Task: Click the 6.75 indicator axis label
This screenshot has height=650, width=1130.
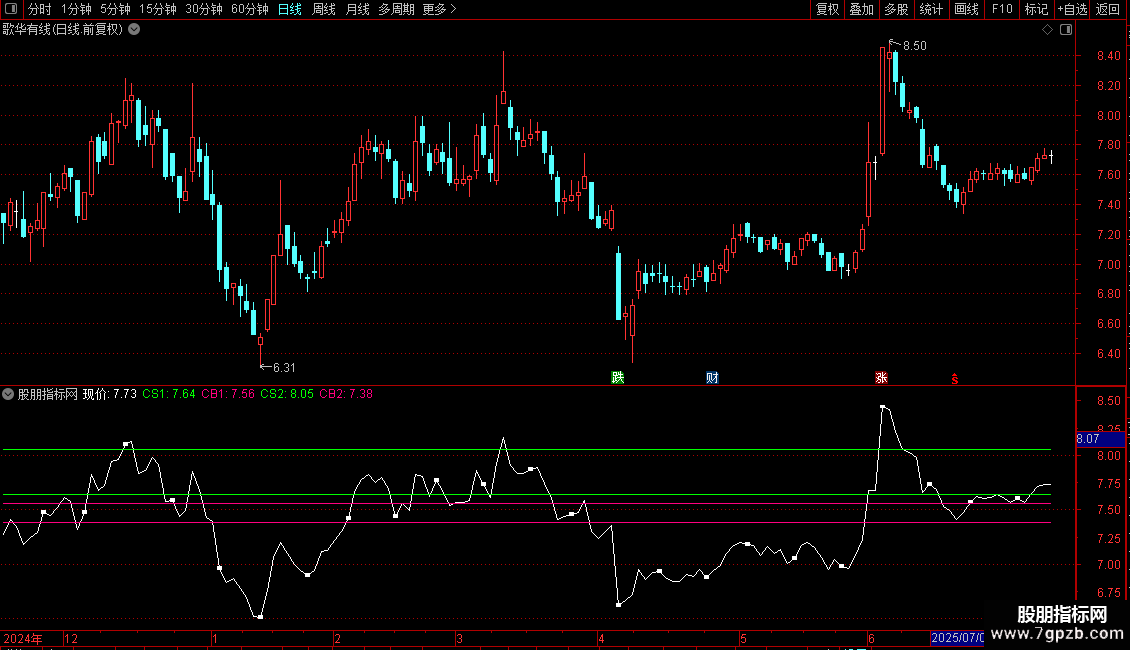Action: (x=1108, y=593)
